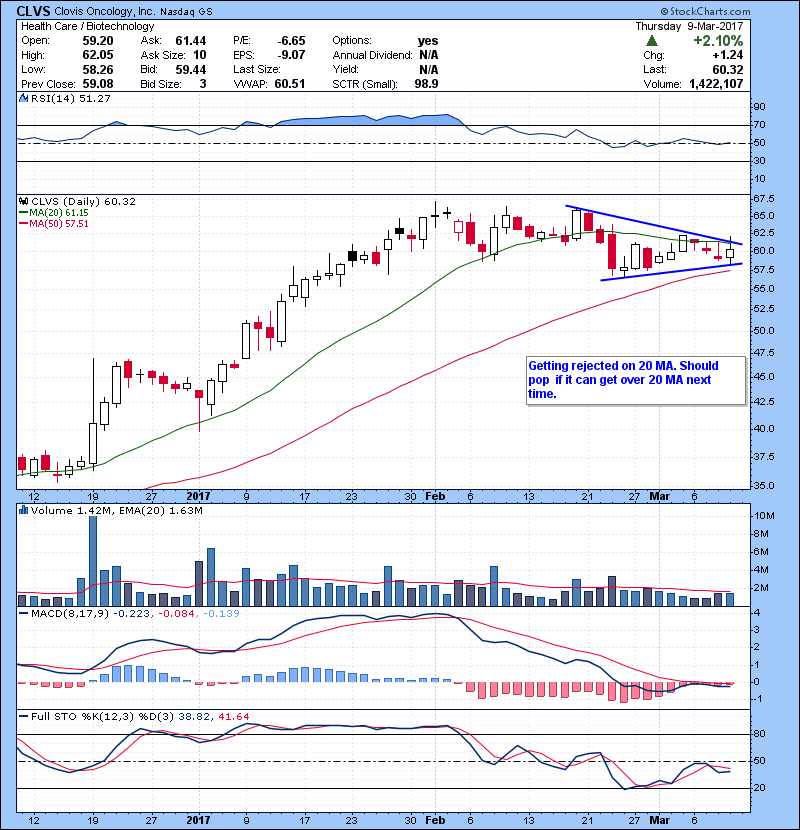Click the +2.10% percent change

click(x=718, y=41)
